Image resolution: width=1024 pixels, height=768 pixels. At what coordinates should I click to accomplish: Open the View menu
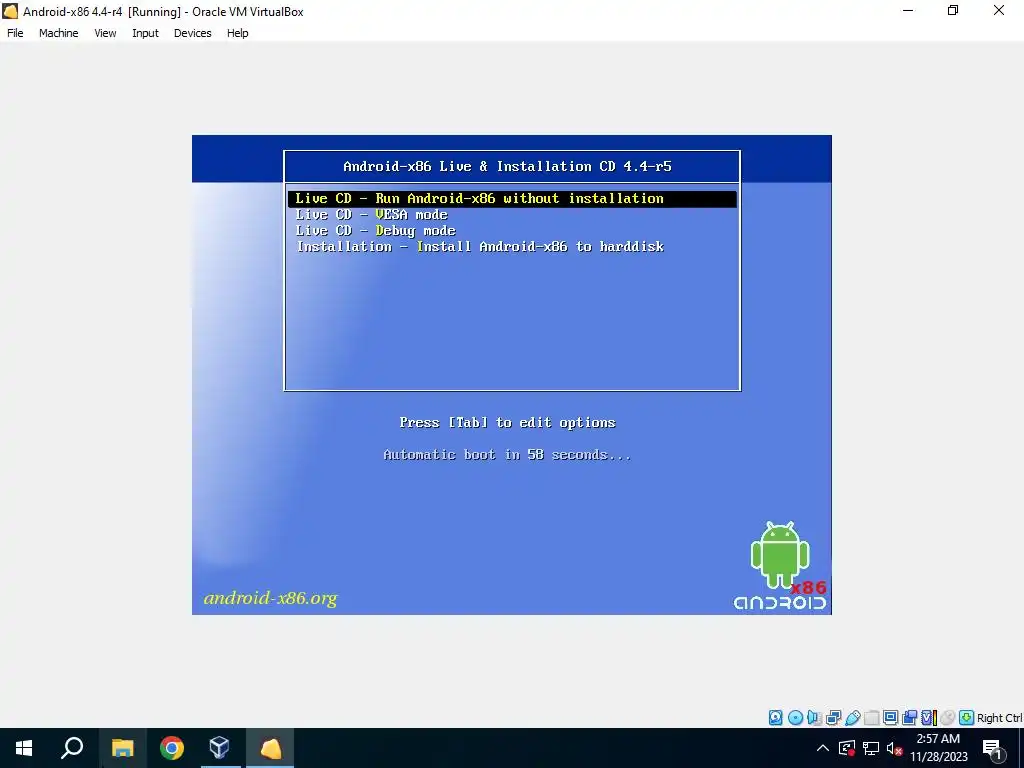tap(105, 33)
